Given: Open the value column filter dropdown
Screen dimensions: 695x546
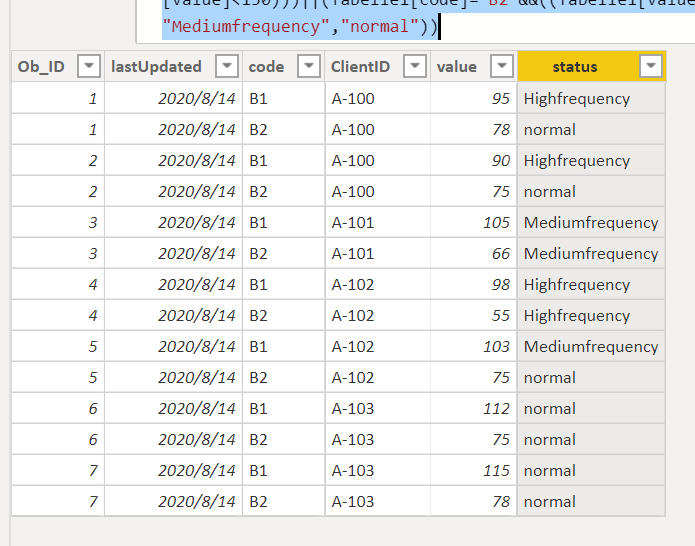Looking at the screenshot, I should pyautogui.click(x=502, y=66).
